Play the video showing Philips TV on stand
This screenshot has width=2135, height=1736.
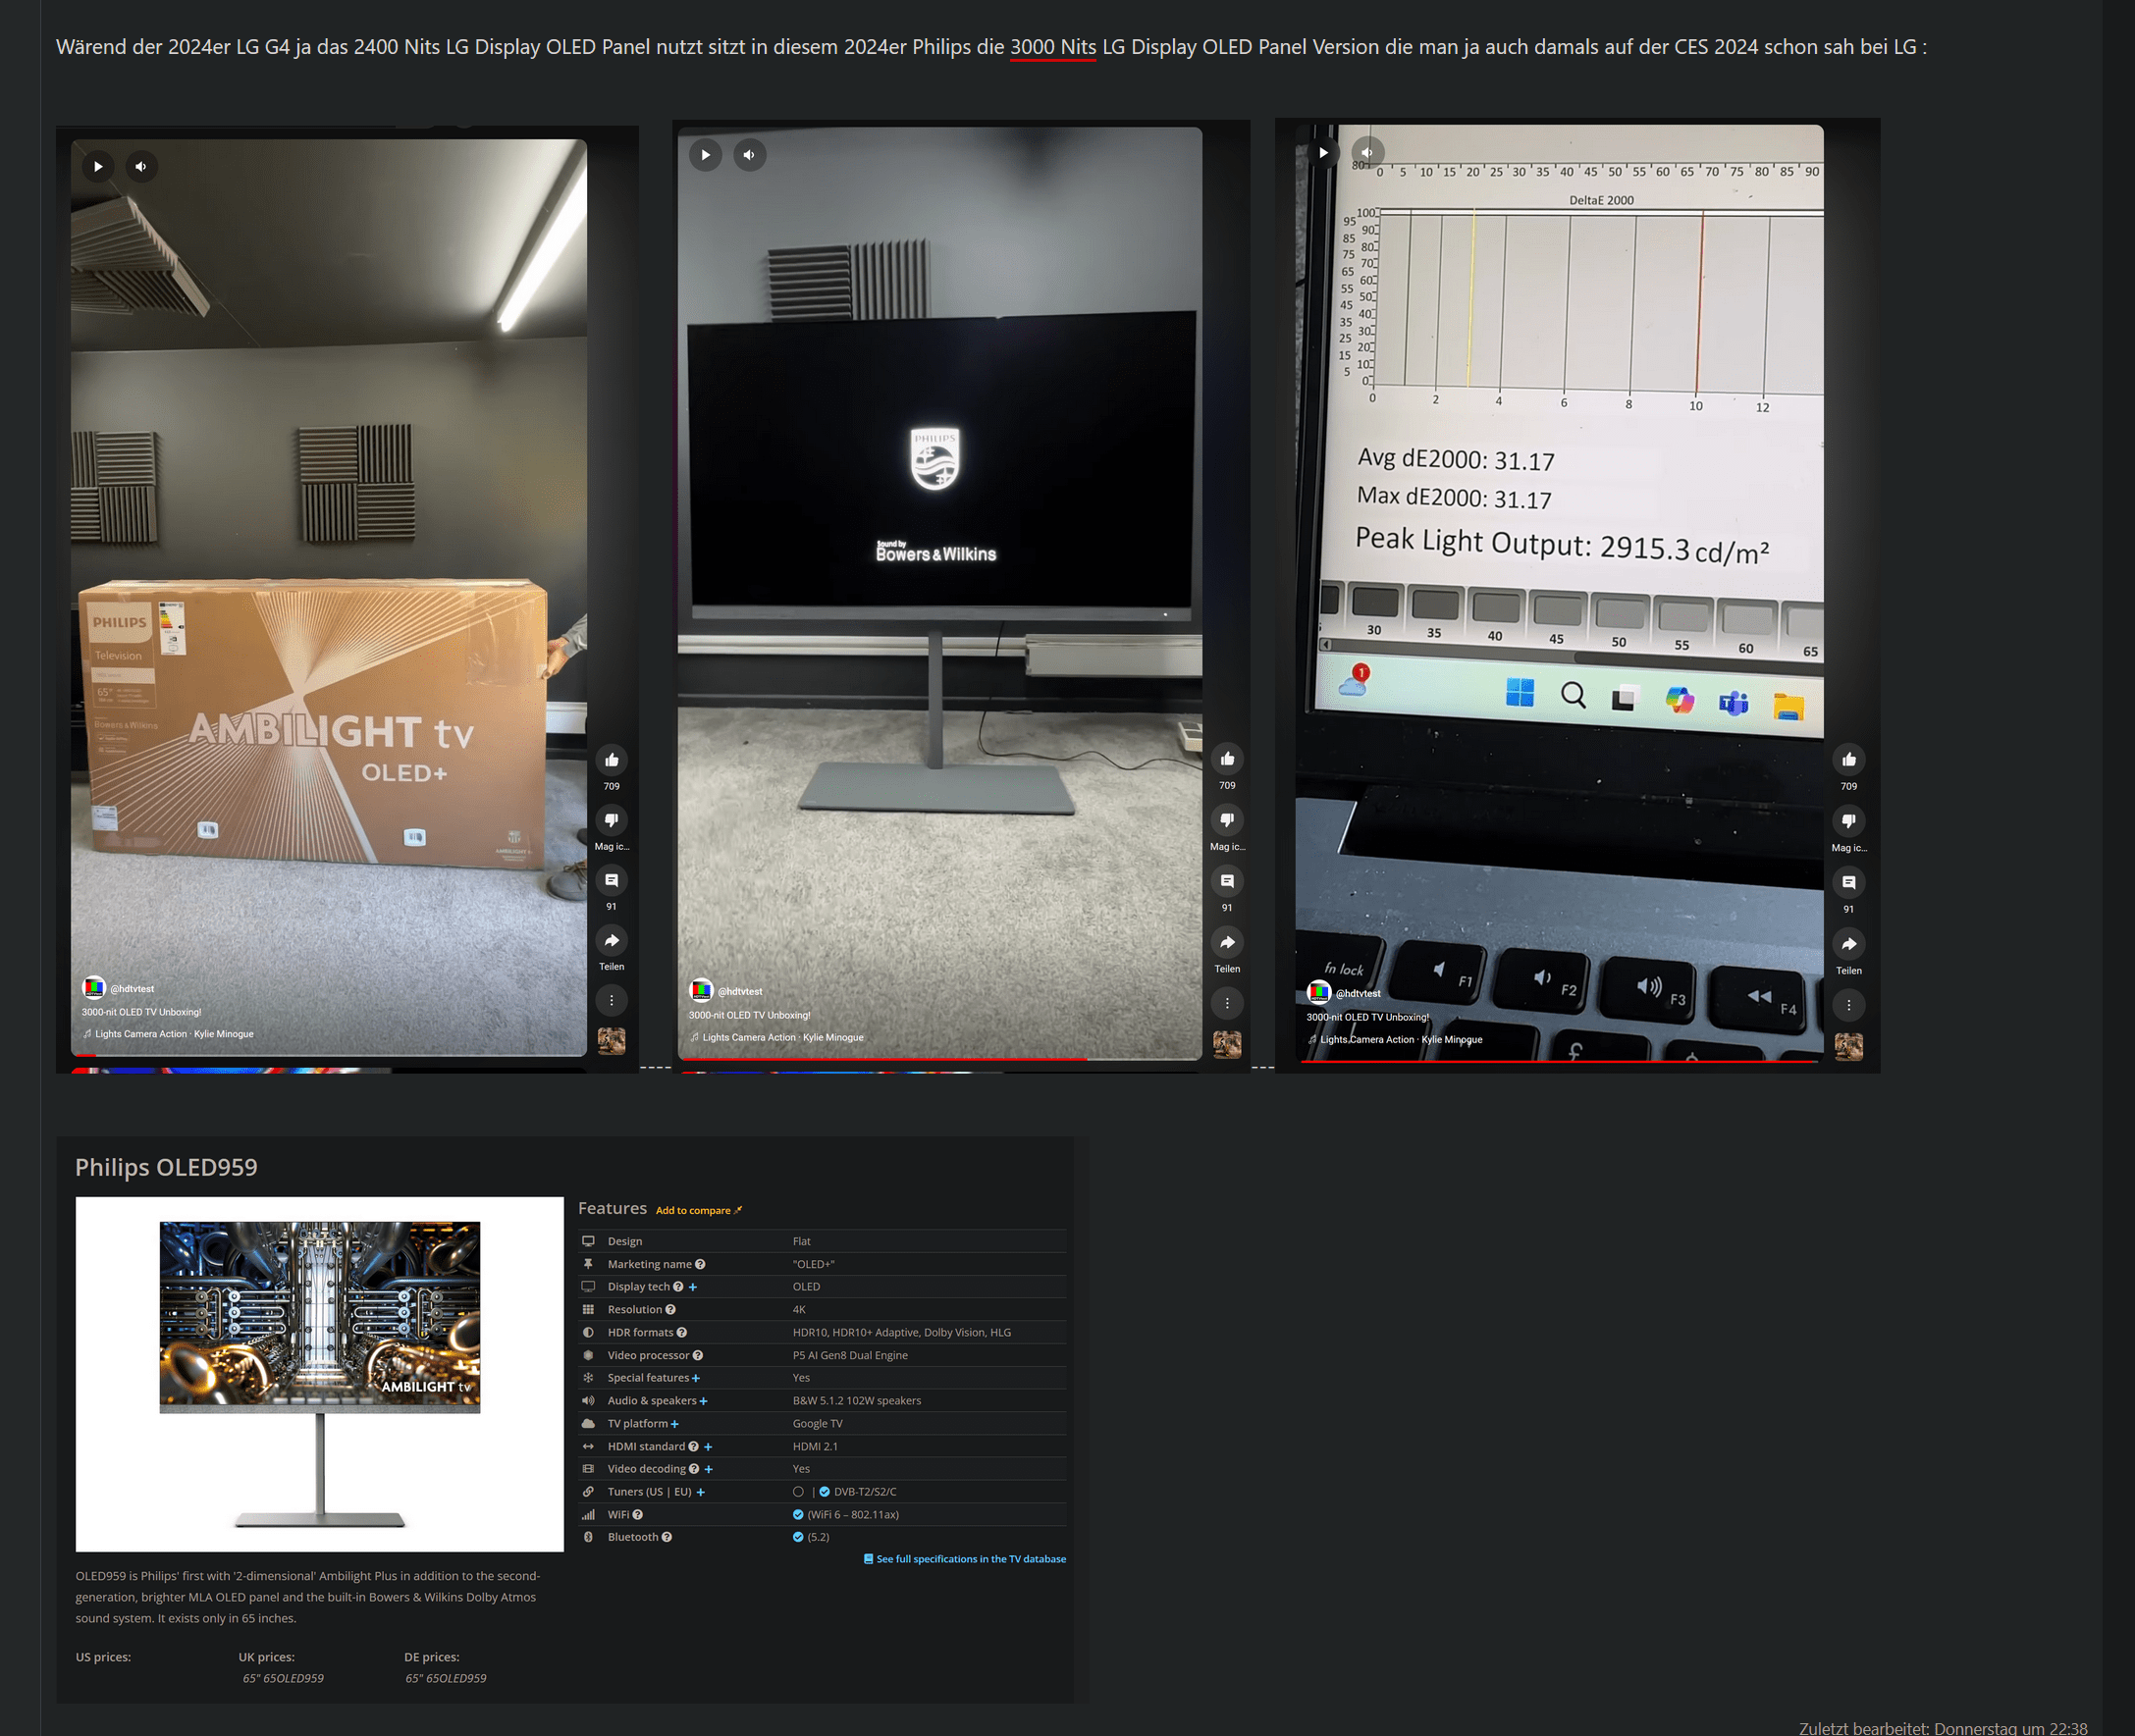tap(706, 155)
